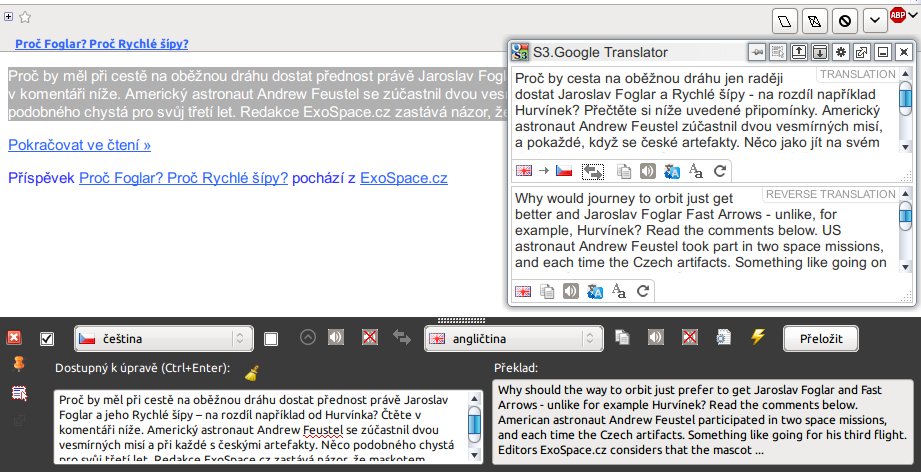
Task: Refresh the reverse translation
Action: (643, 291)
